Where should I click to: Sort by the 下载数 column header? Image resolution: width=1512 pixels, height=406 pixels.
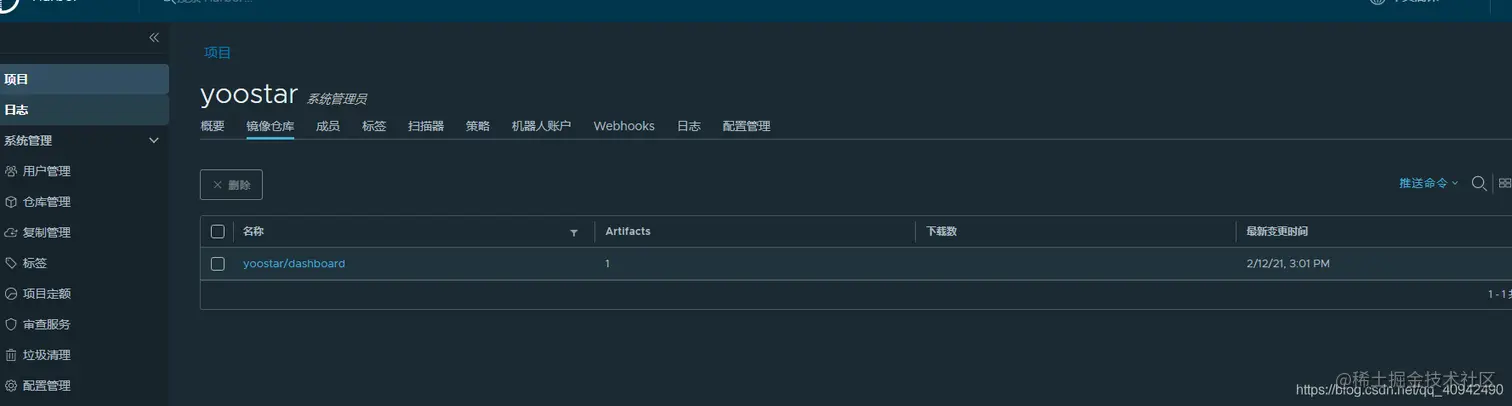click(x=941, y=231)
